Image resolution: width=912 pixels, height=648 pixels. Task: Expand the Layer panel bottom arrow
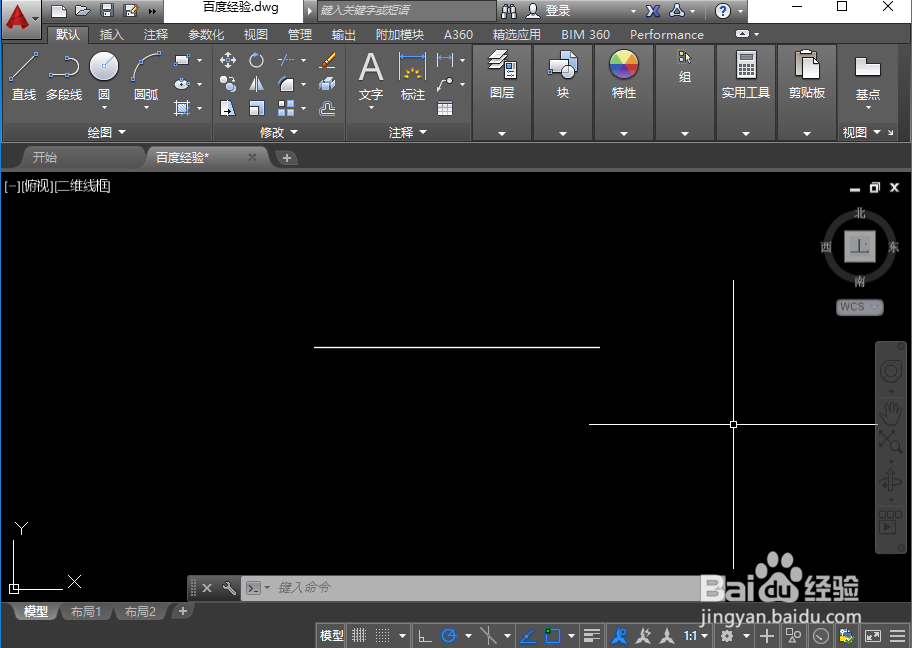point(502,133)
